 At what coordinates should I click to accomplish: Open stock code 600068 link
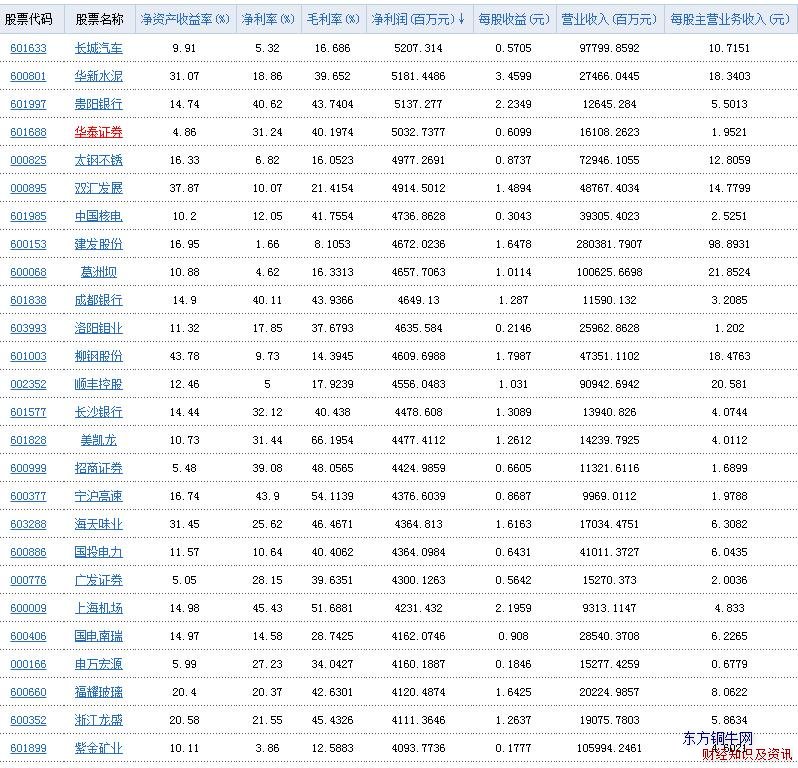point(28,272)
